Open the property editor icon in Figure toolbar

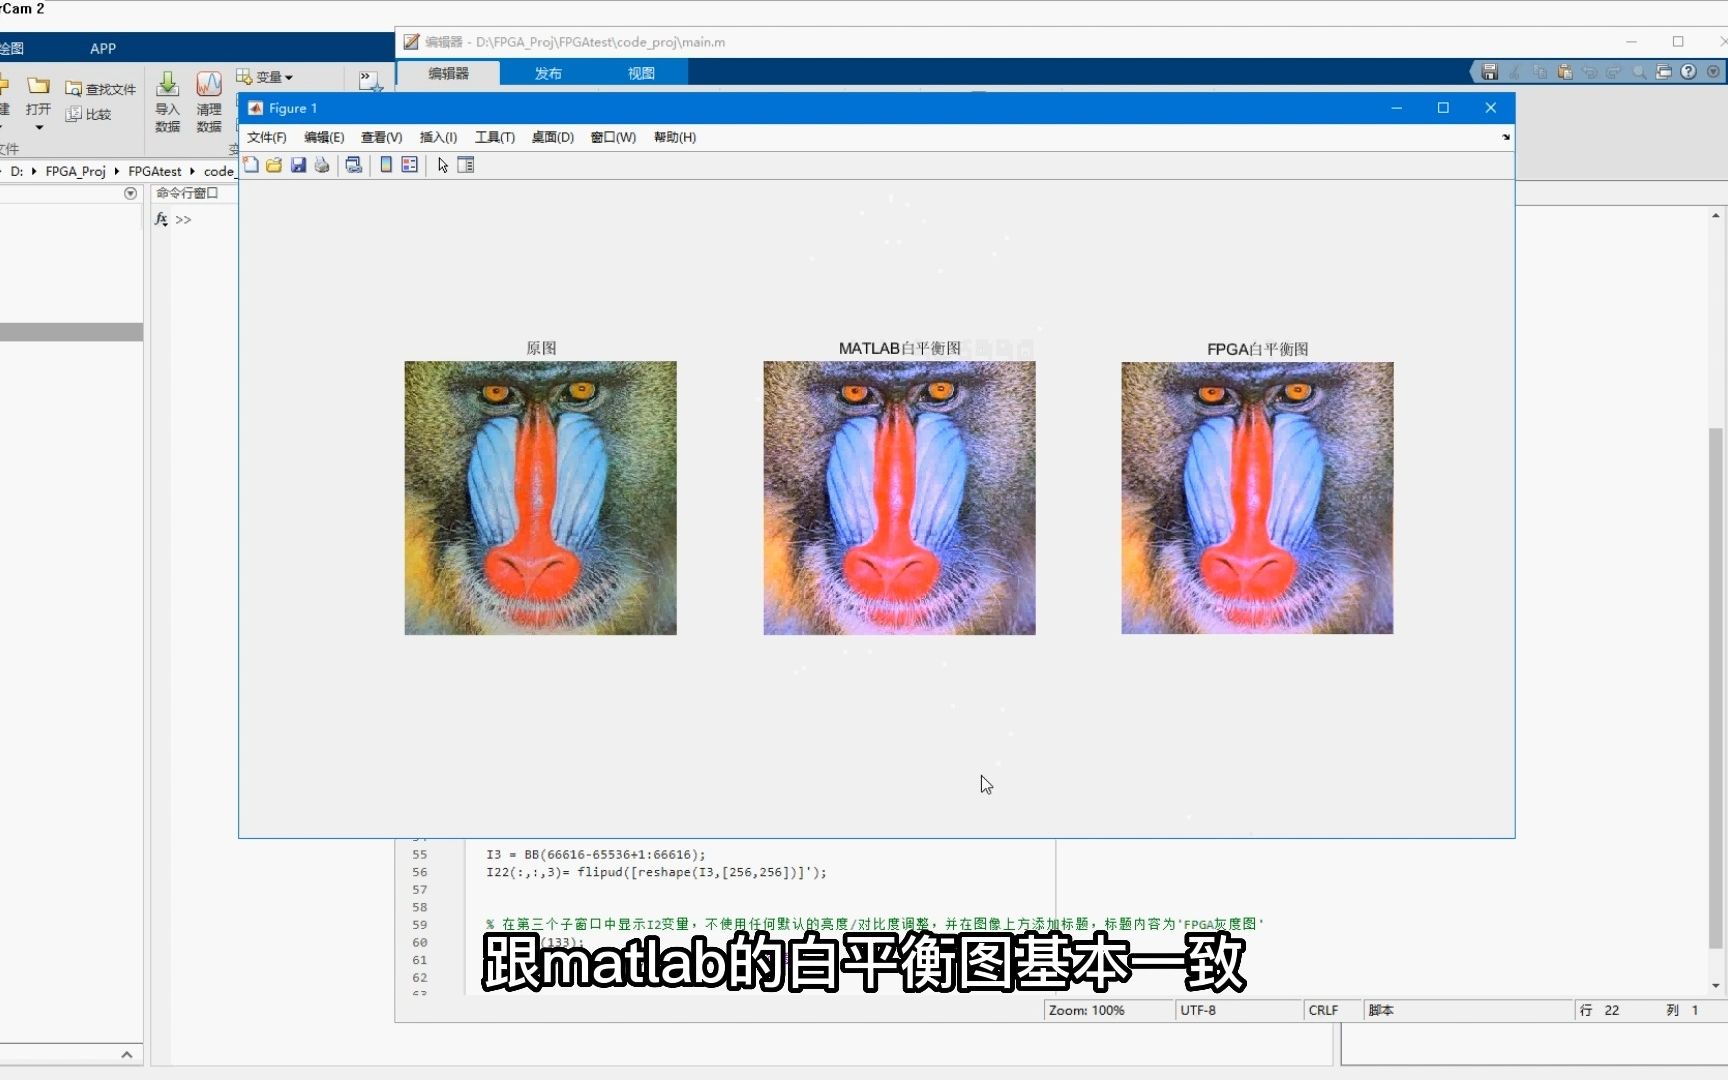click(466, 165)
